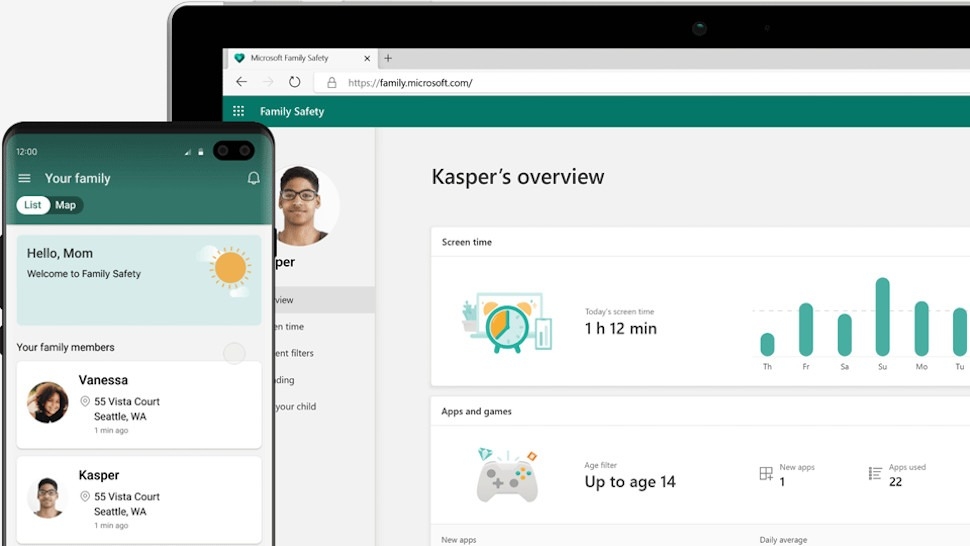
Task: Tap the sun weather icon in the welcome card
Action: (x=230, y=268)
